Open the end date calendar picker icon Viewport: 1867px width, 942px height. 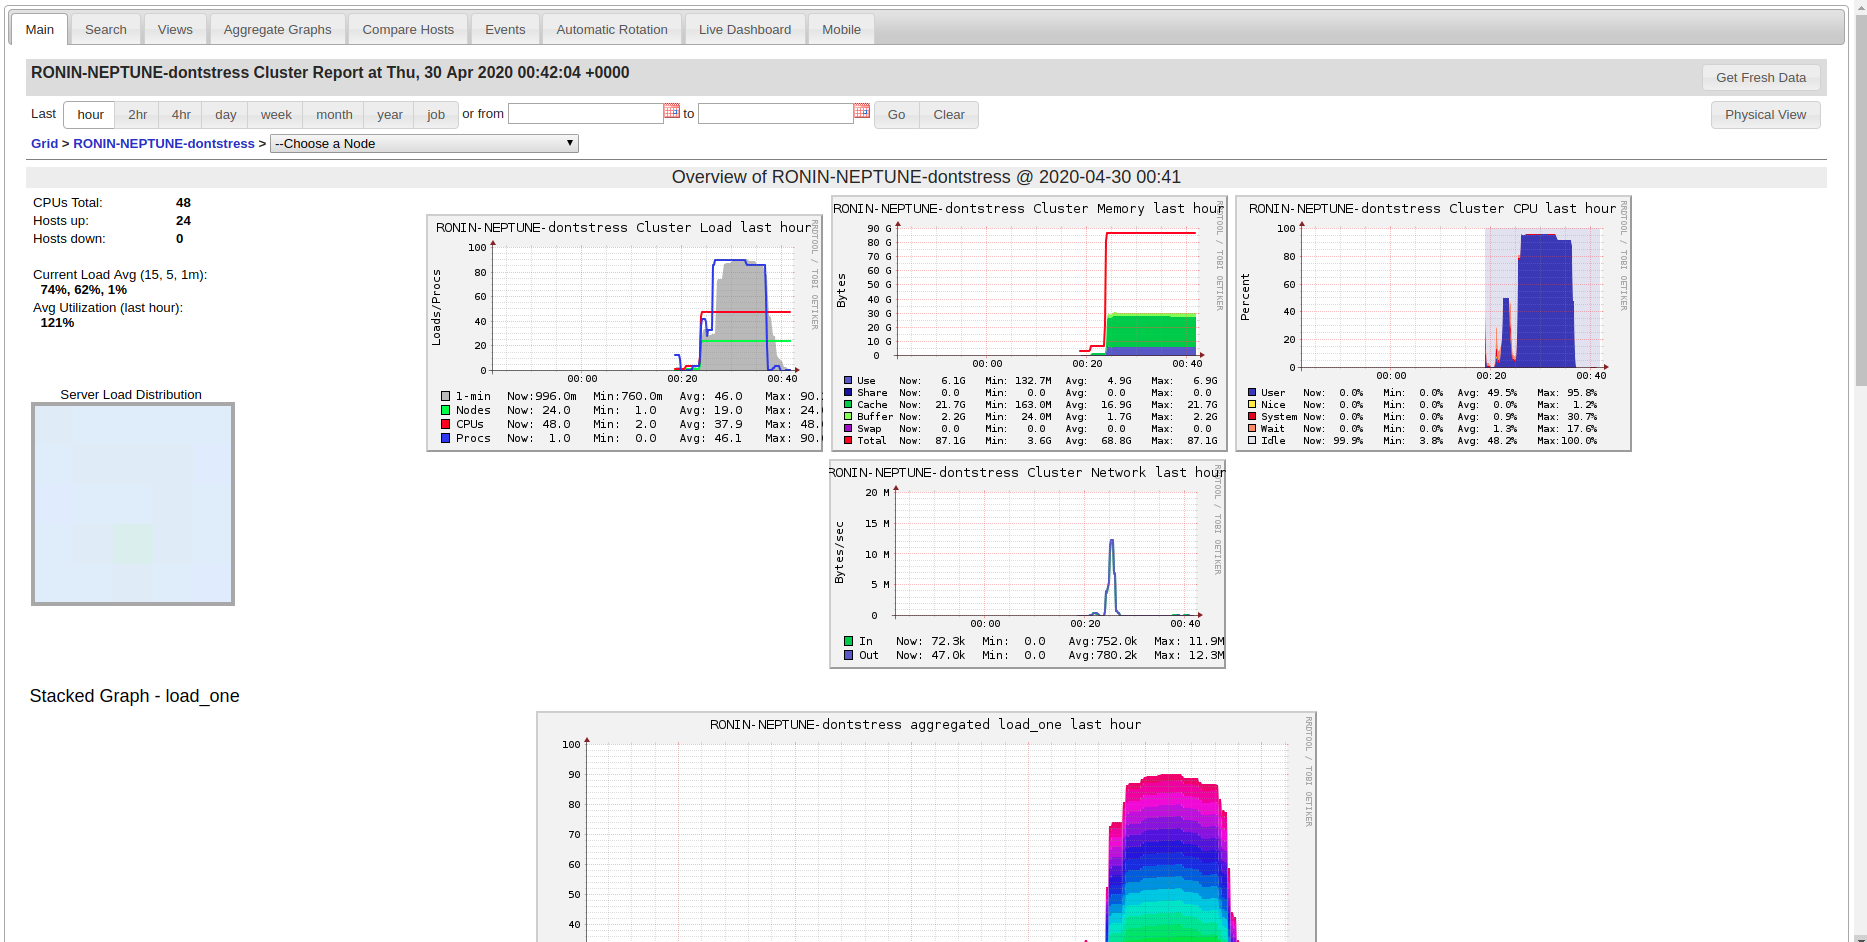861,111
